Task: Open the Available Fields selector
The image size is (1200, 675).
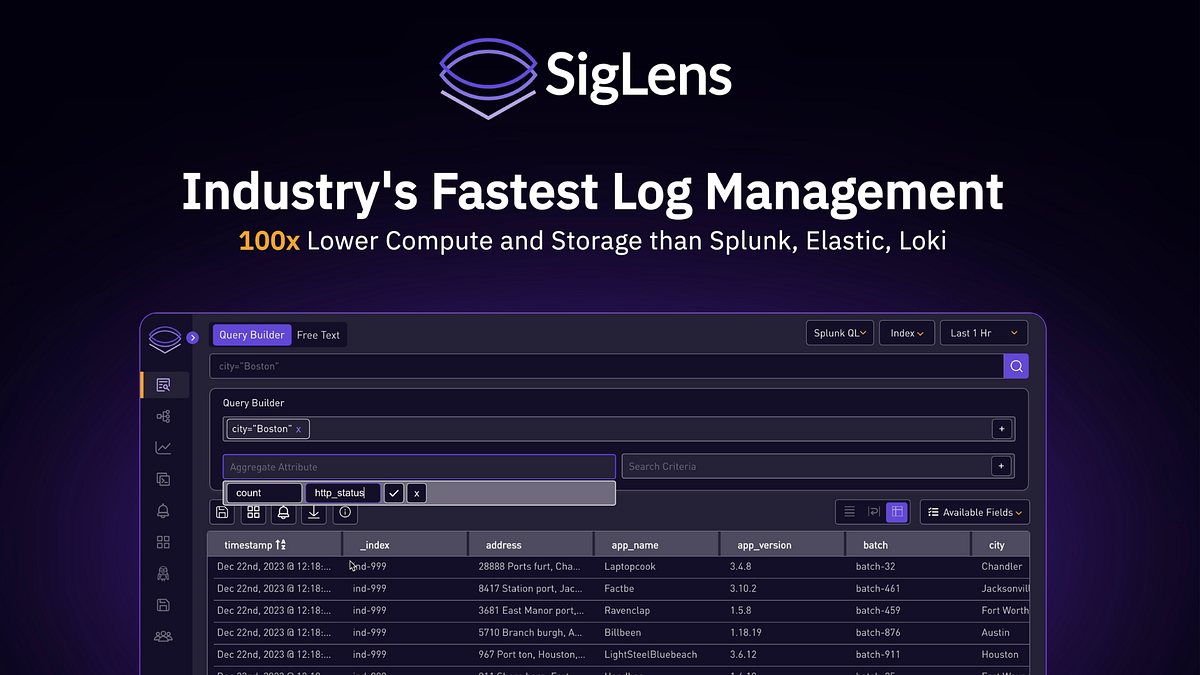Action: [x=974, y=511]
